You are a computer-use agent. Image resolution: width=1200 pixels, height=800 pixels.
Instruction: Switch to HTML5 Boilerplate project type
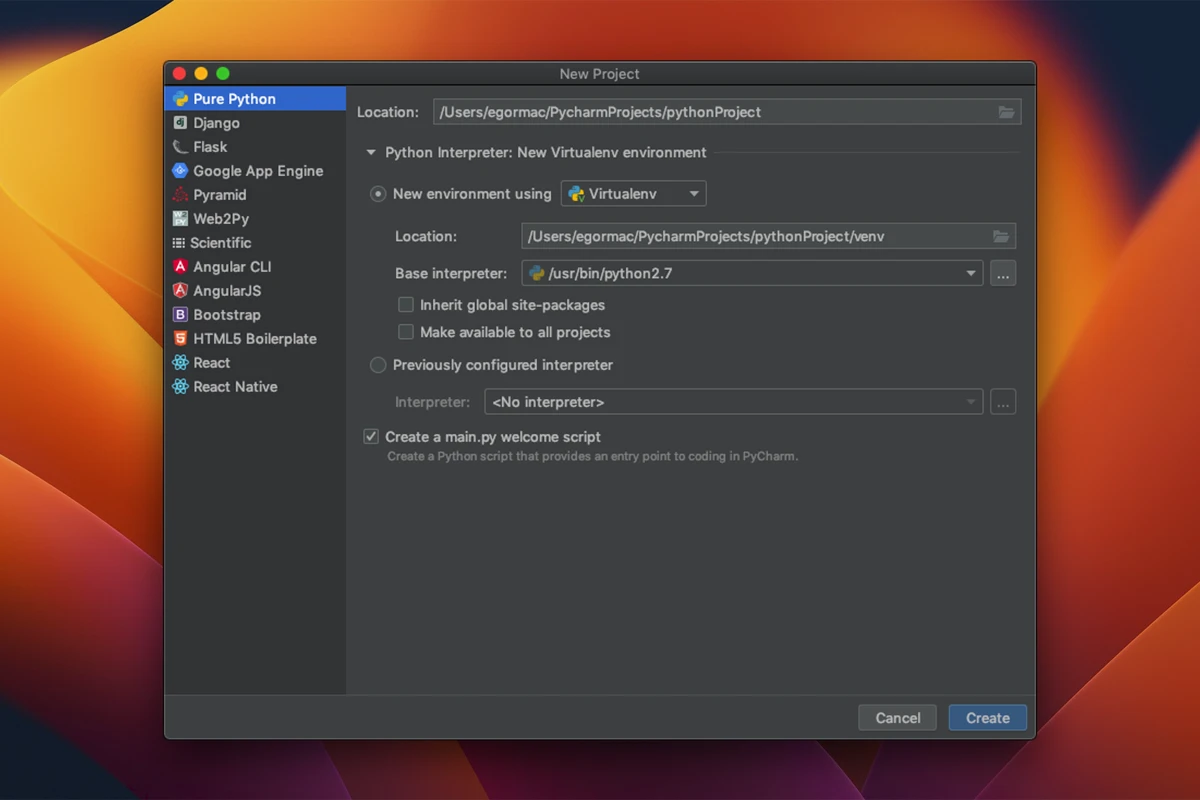click(180, 338)
